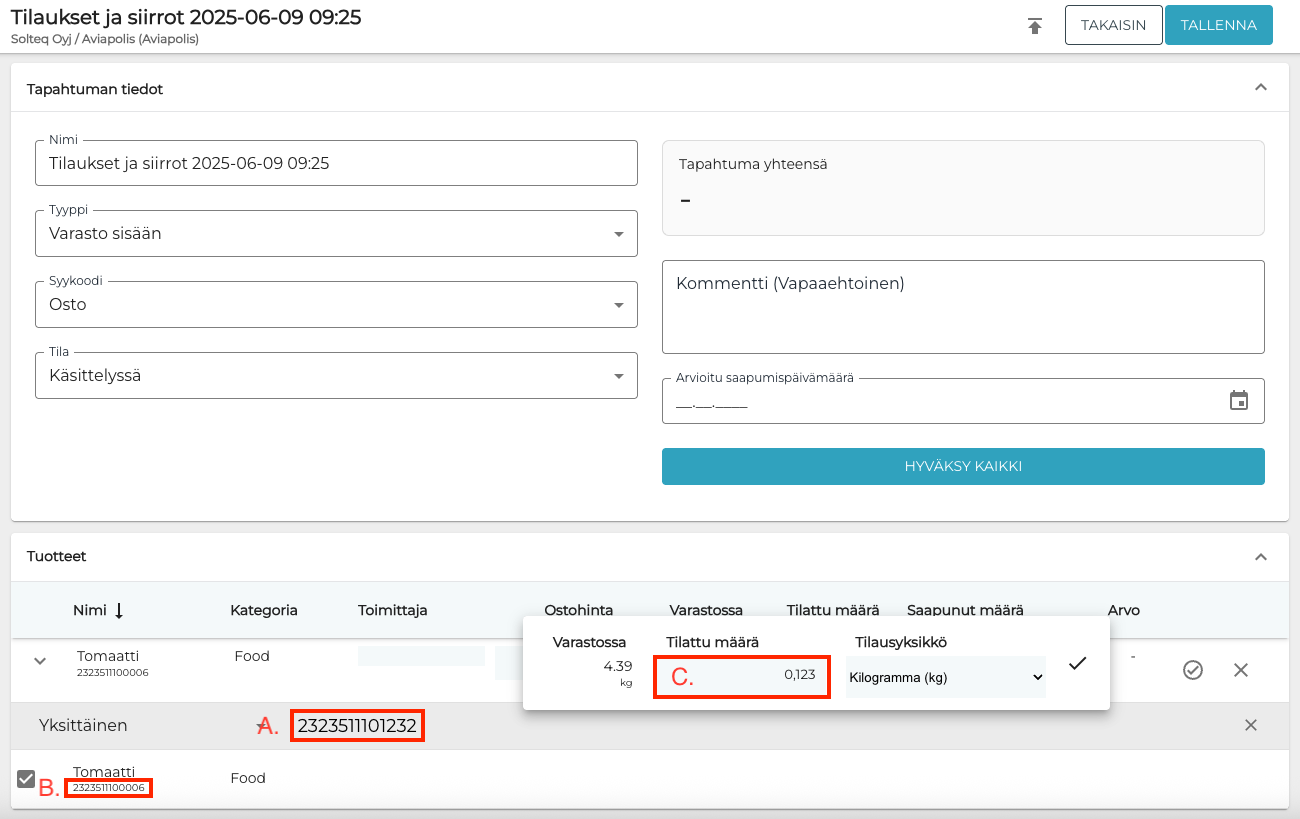This screenshot has width=1300, height=819.
Task: Open the calendar date picker icon
Action: (x=1239, y=400)
